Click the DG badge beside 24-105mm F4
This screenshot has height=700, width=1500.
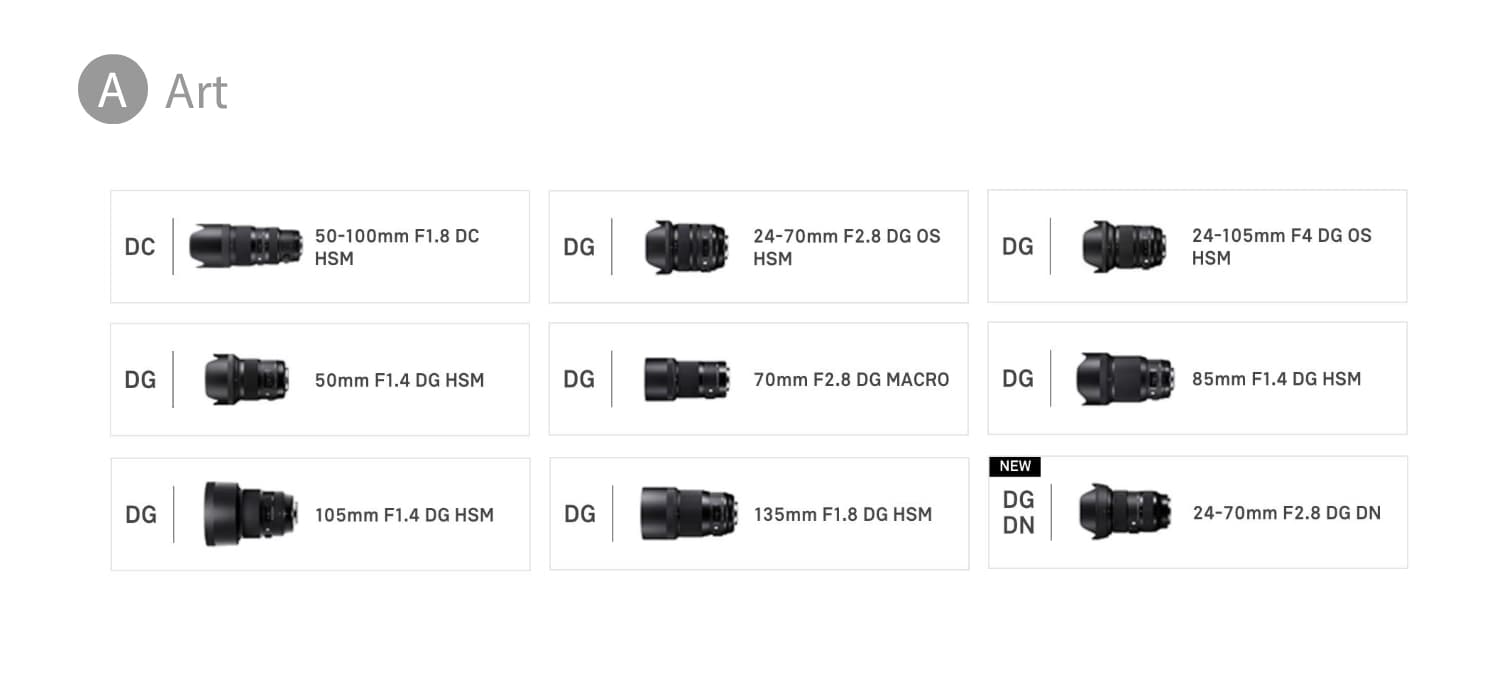coord(1018,246)
